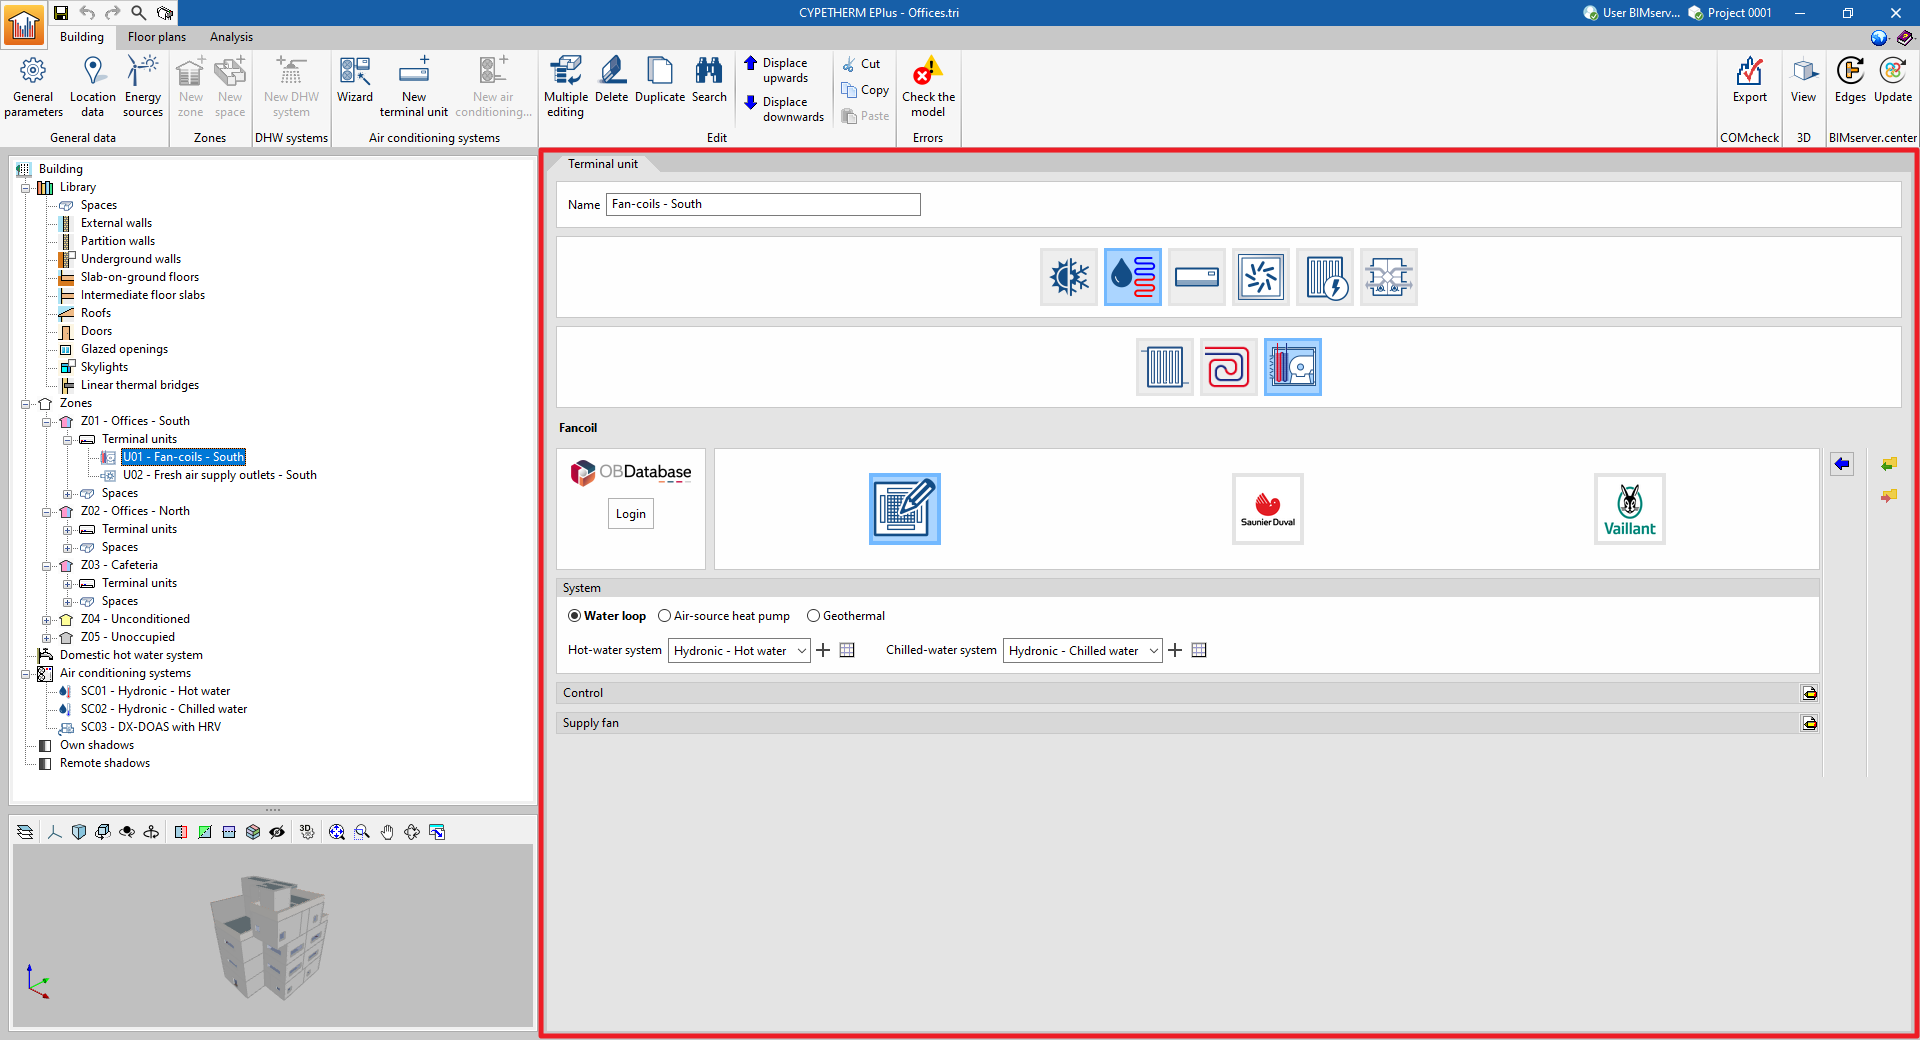Expand the Control section
The height and width of the screenshot is (1040, 1920).
1810,693
